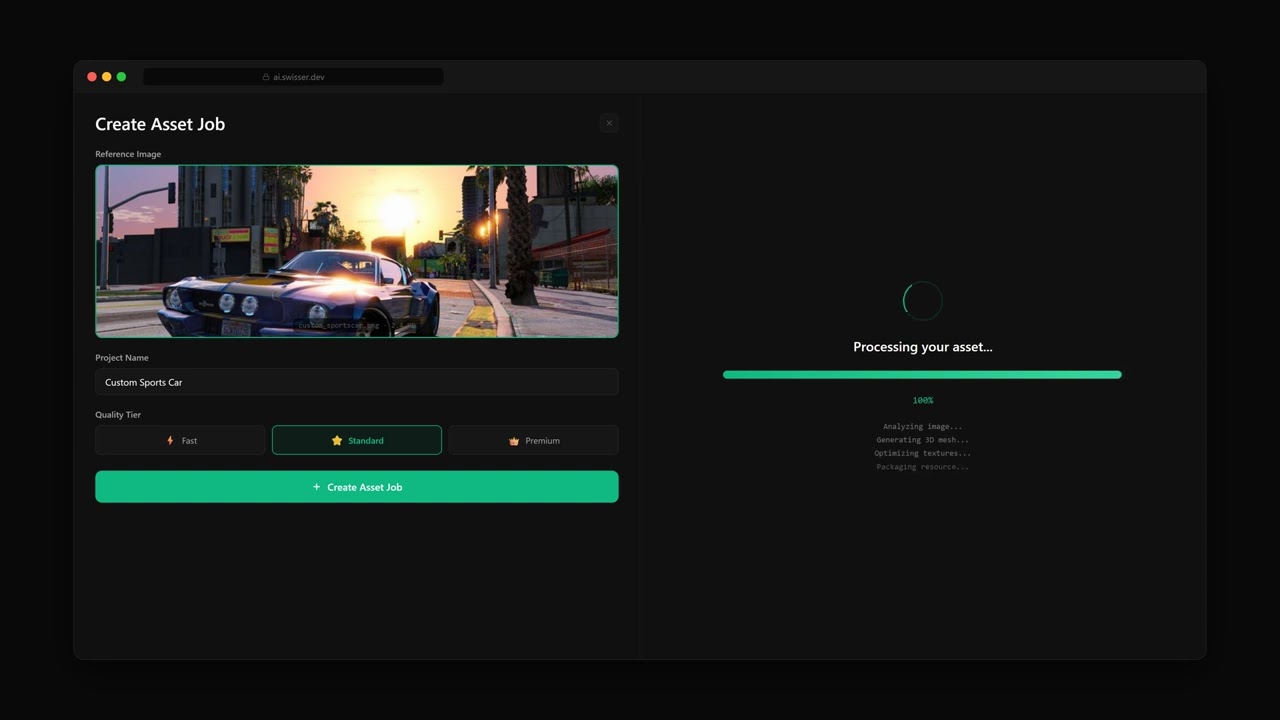Image resolution: width=1280 pixels, height=720 pixels.
Task: Click the star icon on Standard tier
Action: pyautogui.click(x=337, y=441)
